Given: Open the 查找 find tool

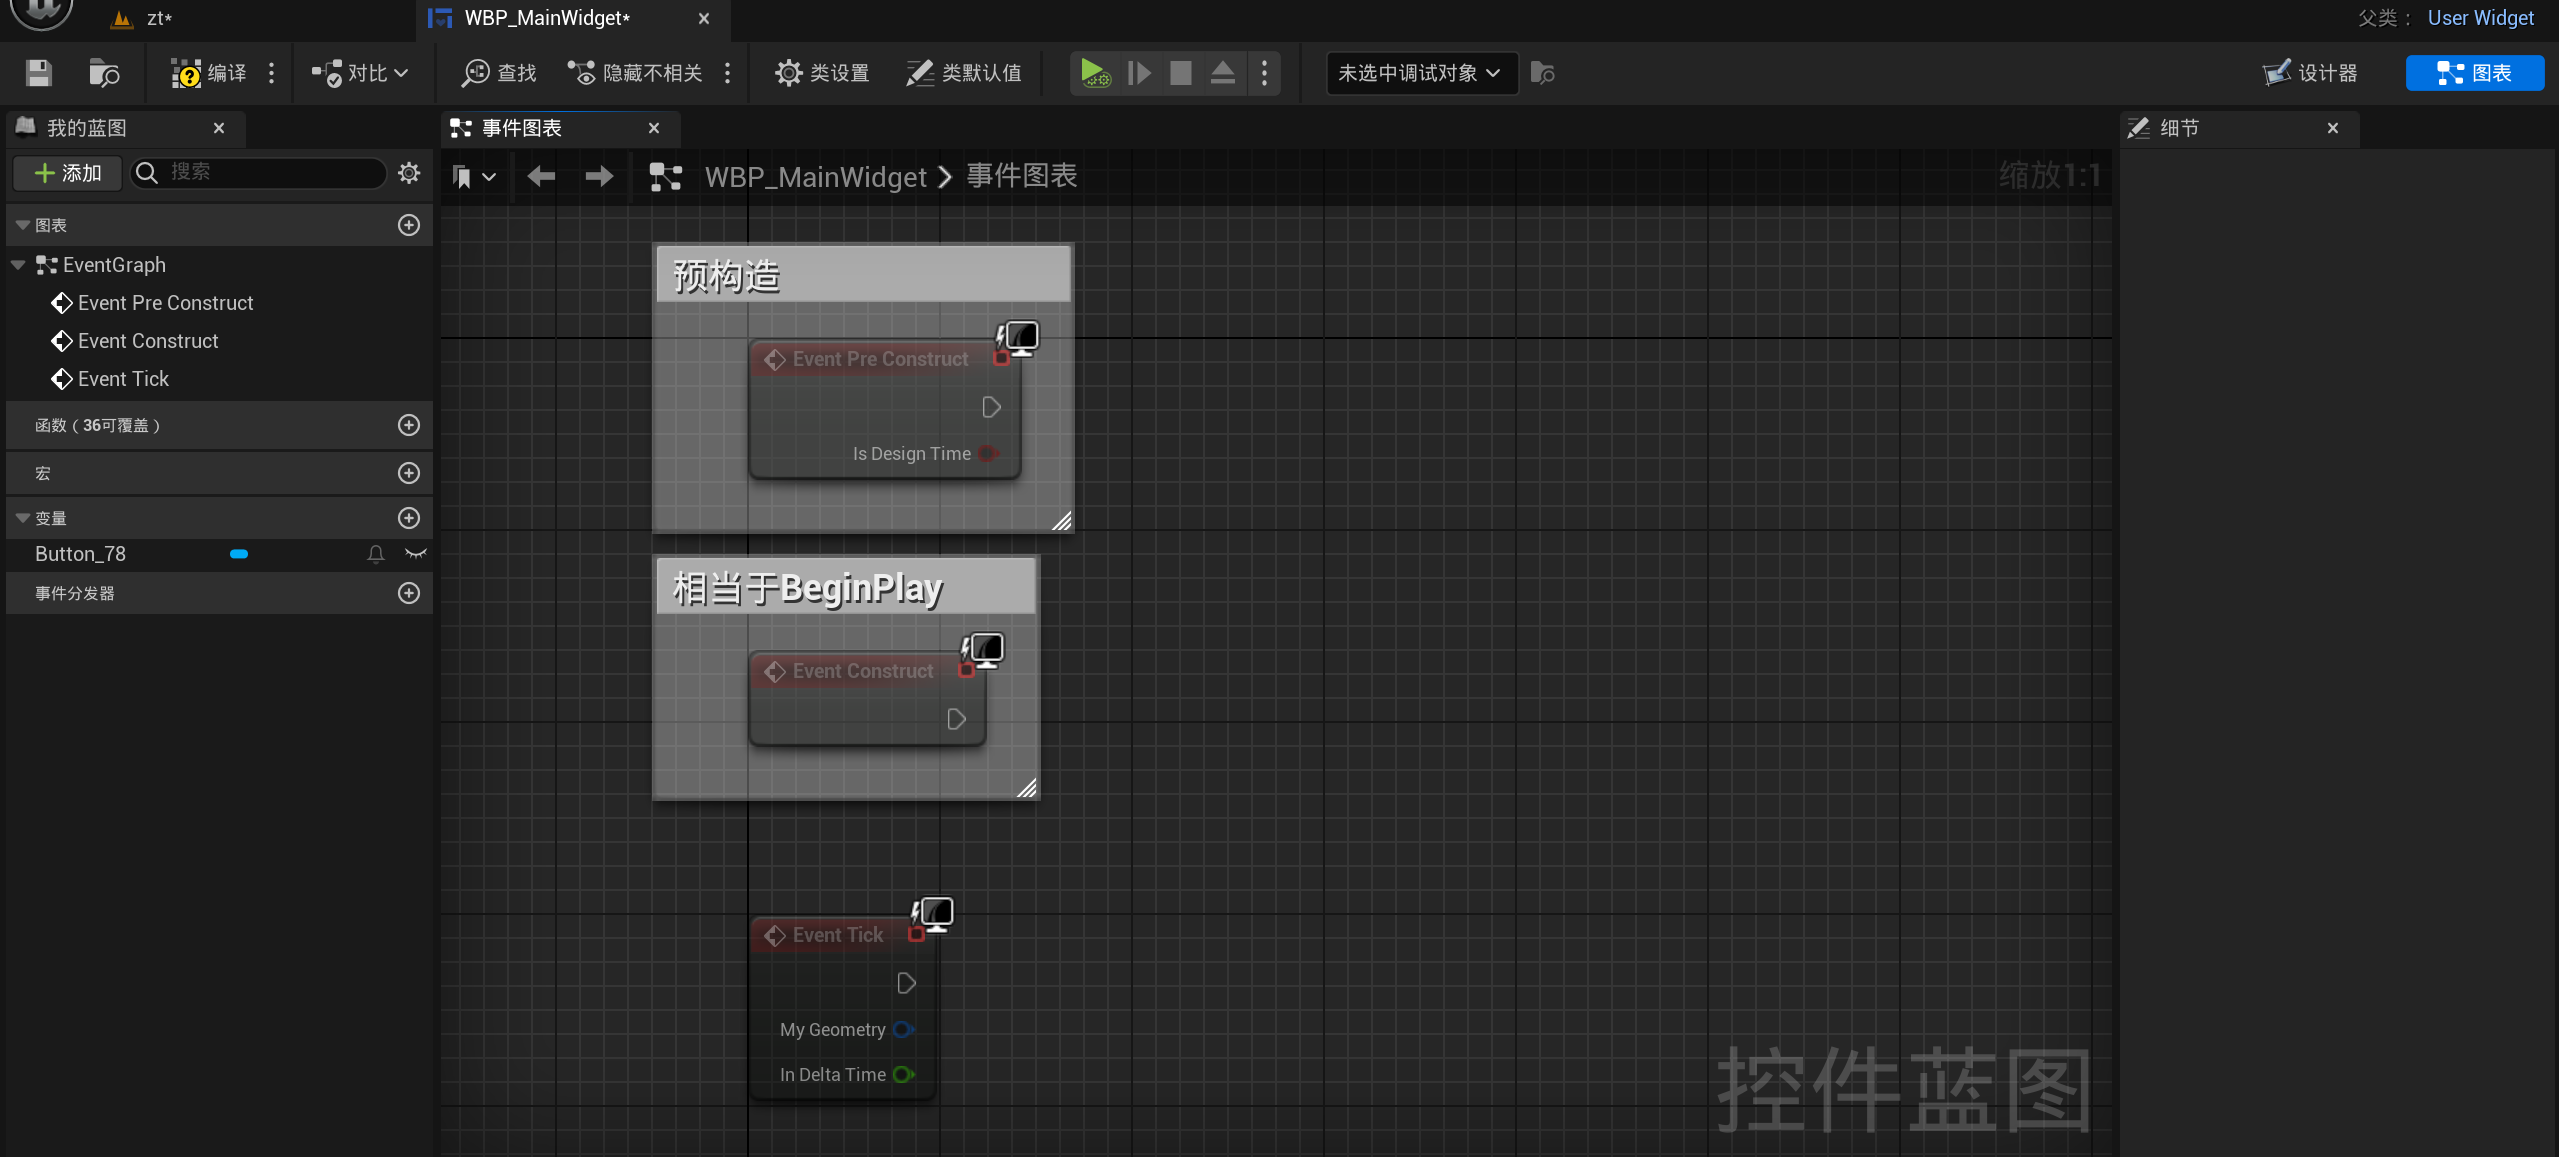Looking at the screenshot, I should pos(497,72).
